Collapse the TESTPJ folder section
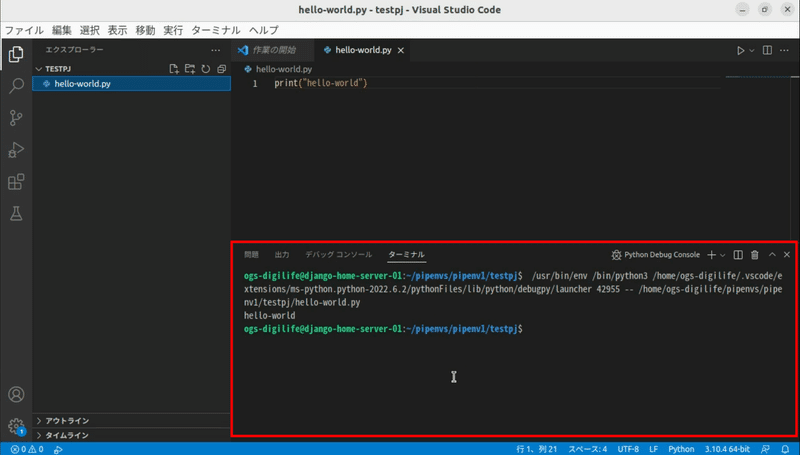The width and height of the screenshot is (800, 455). [58, 69]
